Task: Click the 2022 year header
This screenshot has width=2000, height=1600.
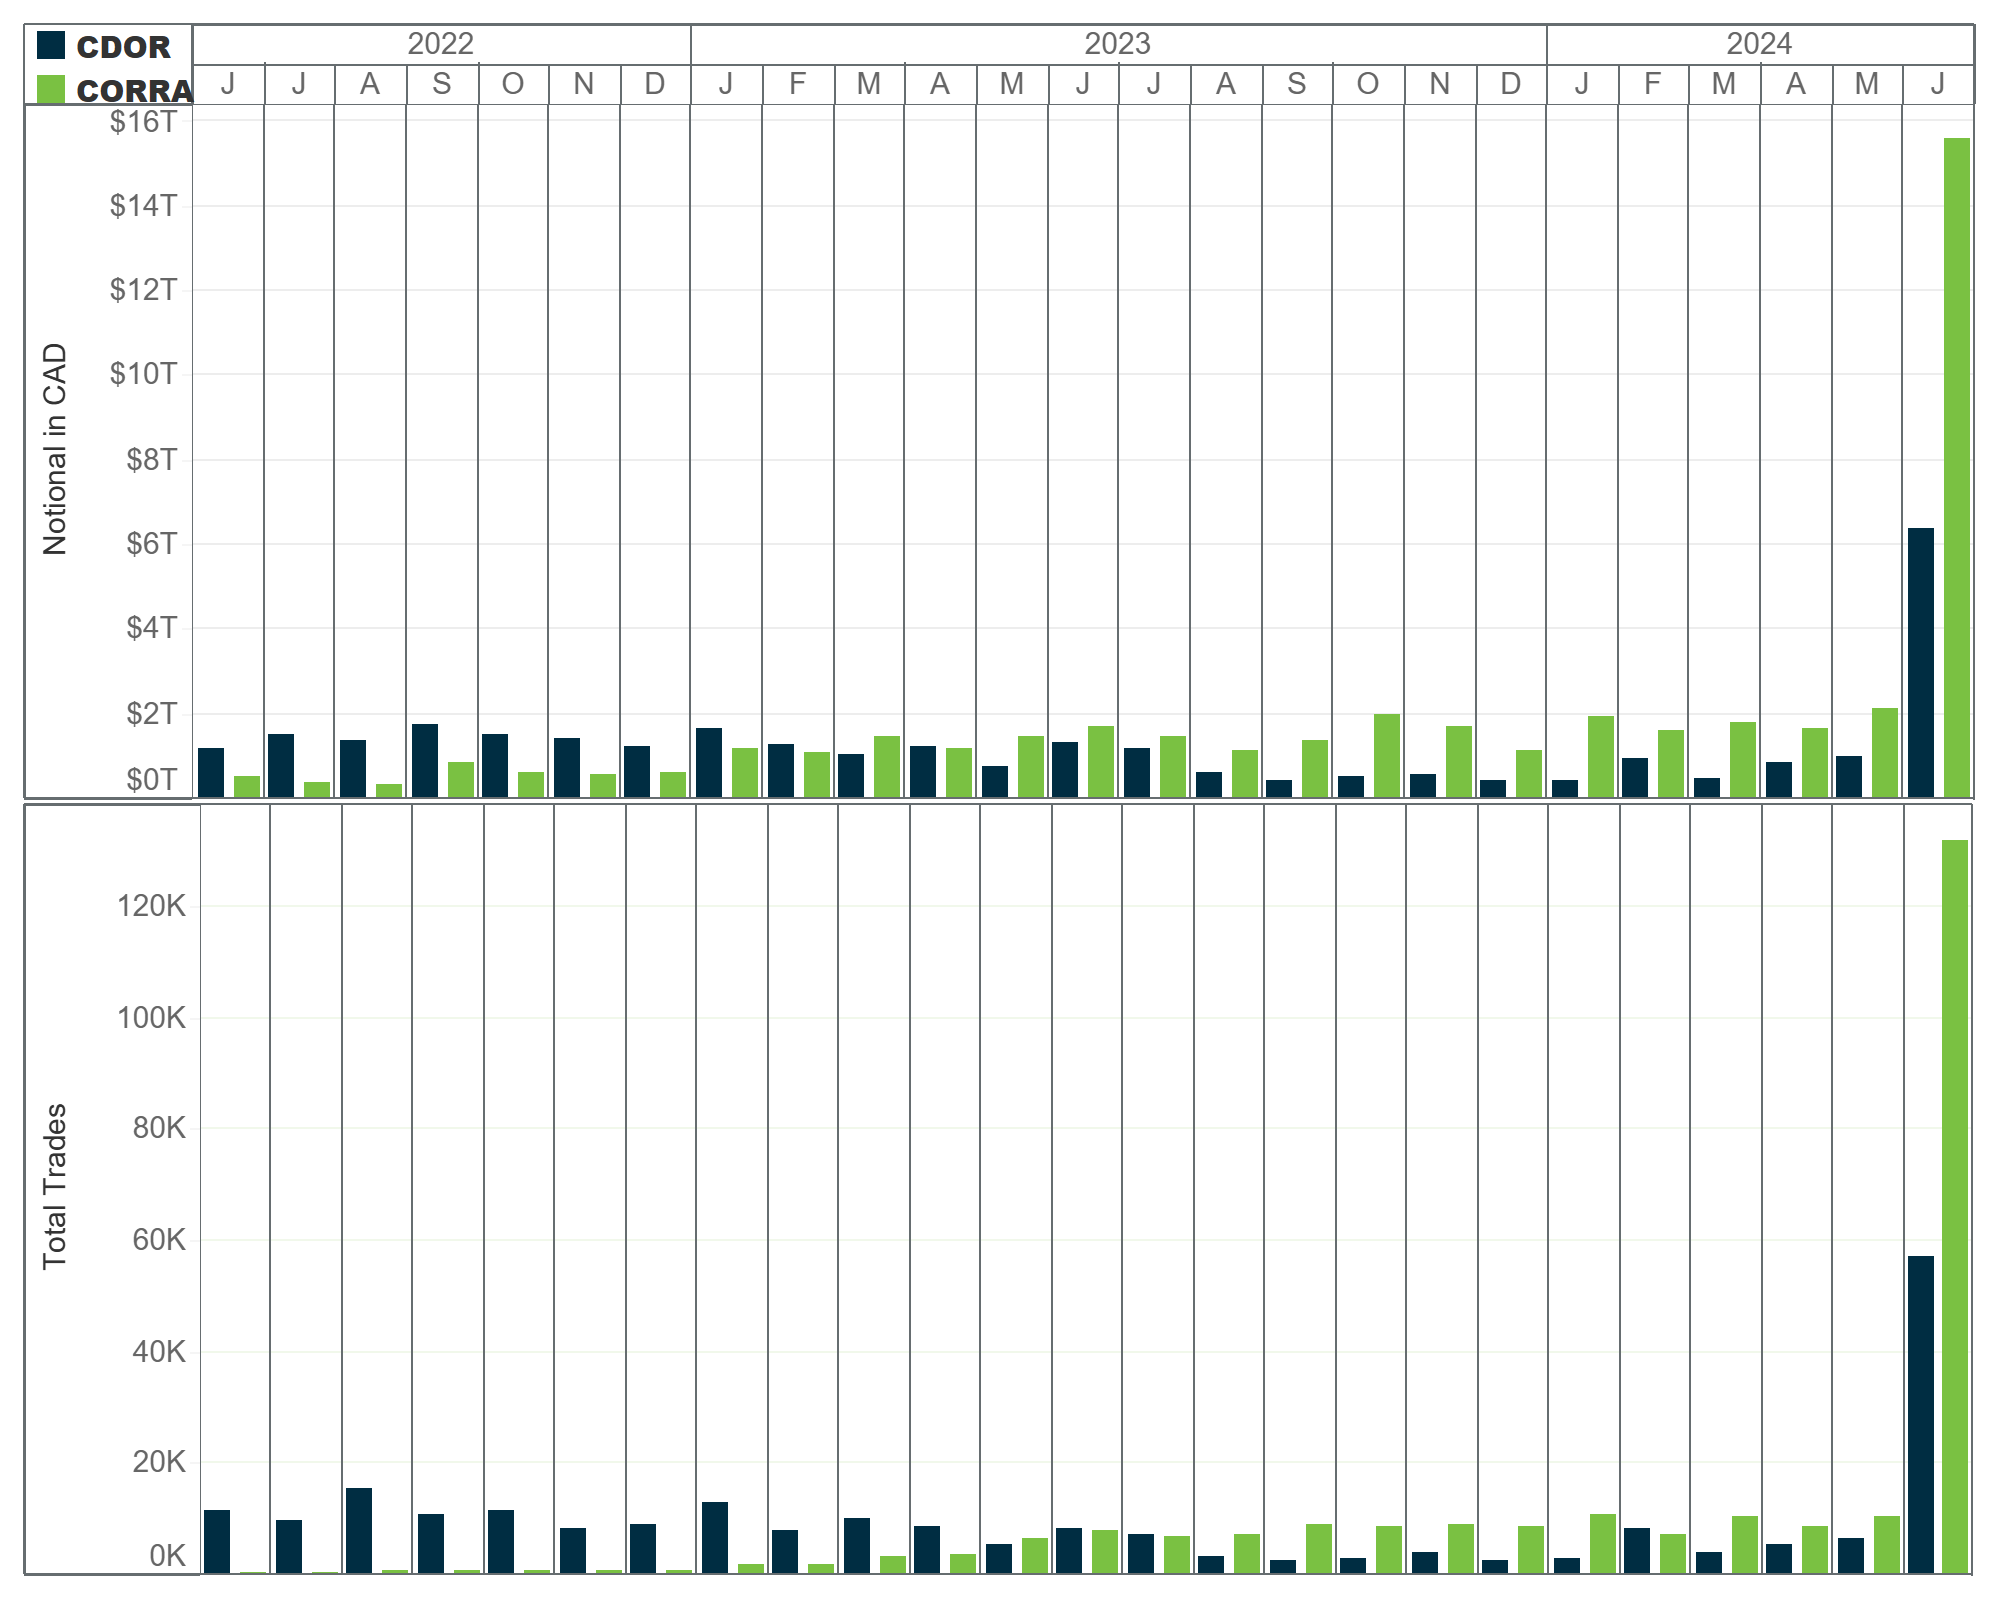Action: coord(441,44)
